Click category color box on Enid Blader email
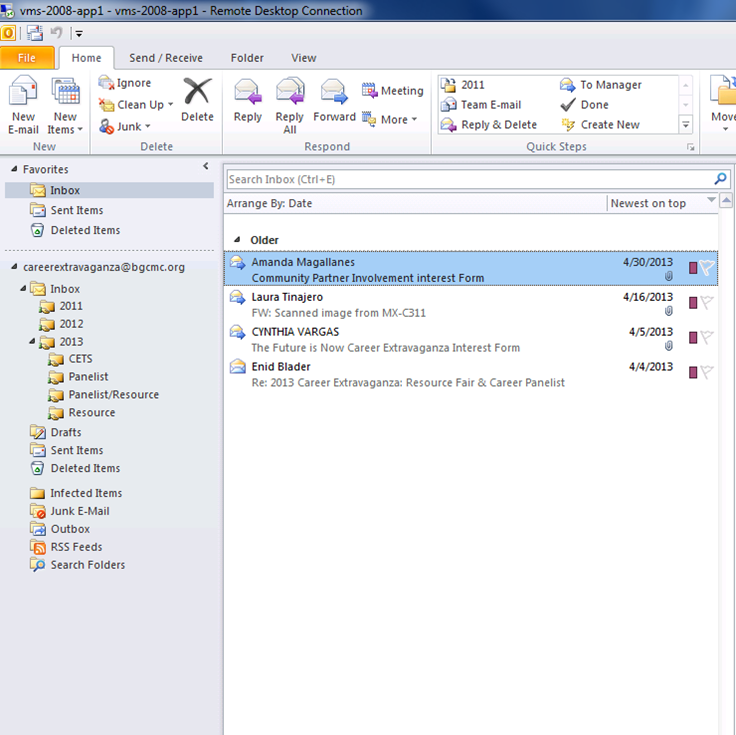The height and width of the screenshot is (735, 736). [693, 372]
